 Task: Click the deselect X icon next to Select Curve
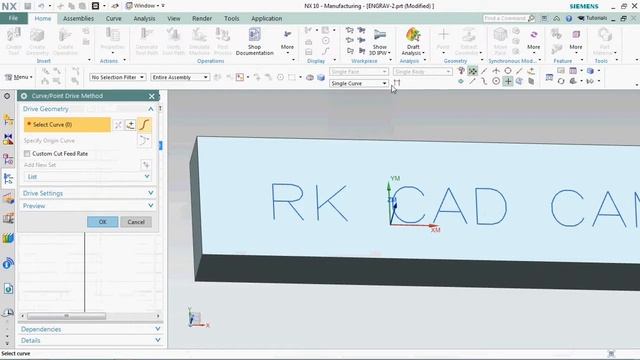point(118,124)
